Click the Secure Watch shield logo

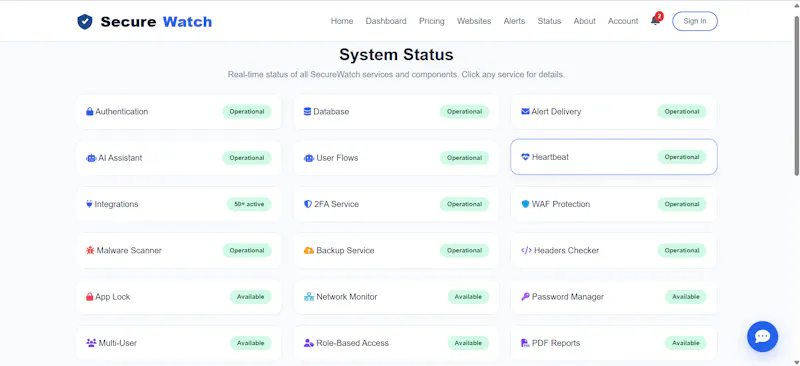click(85, 21)
